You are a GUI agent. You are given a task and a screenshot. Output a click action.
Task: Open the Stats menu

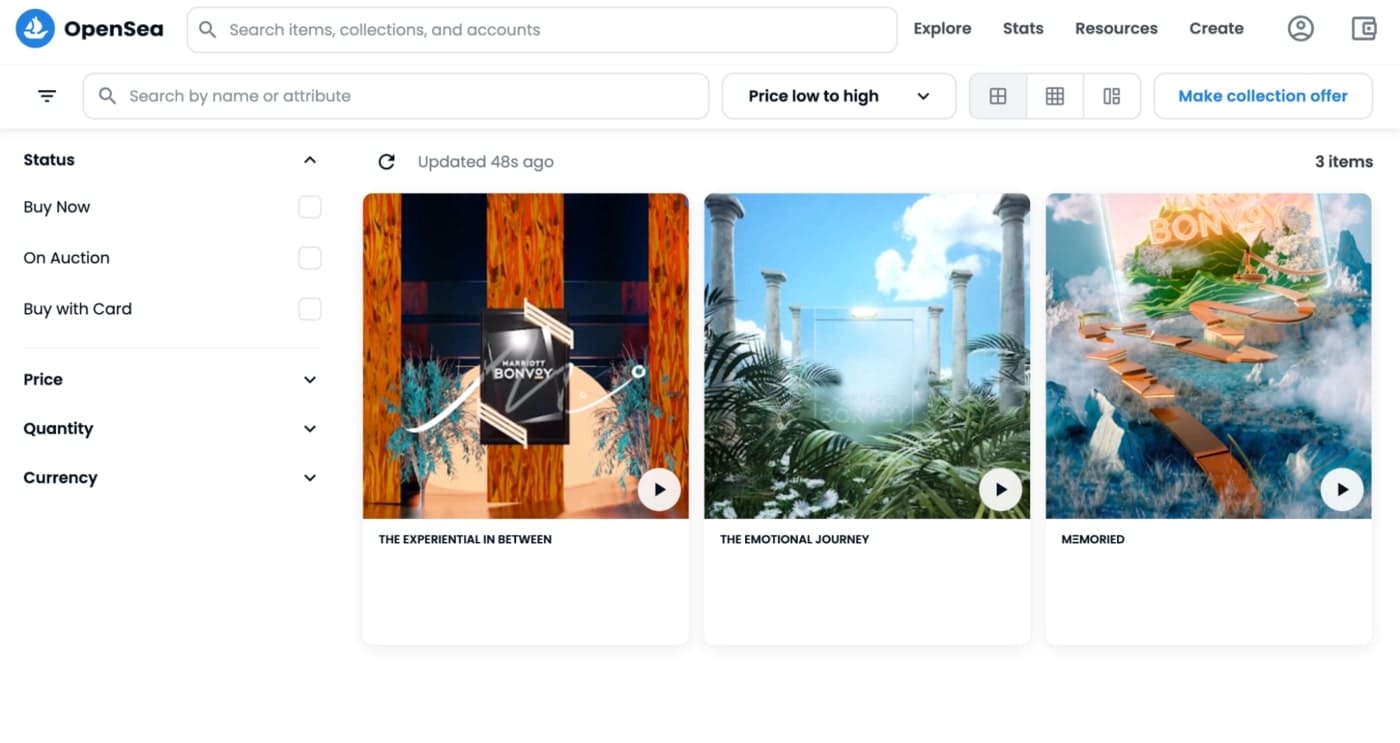[x=1023, y=29]
